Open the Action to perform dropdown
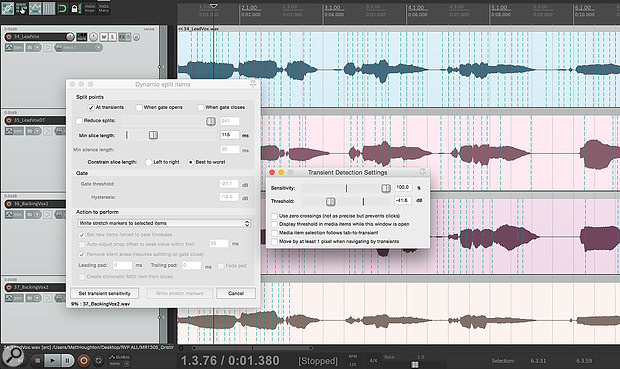620x369 pixels. pyautogui.click(x=164, y=223)
